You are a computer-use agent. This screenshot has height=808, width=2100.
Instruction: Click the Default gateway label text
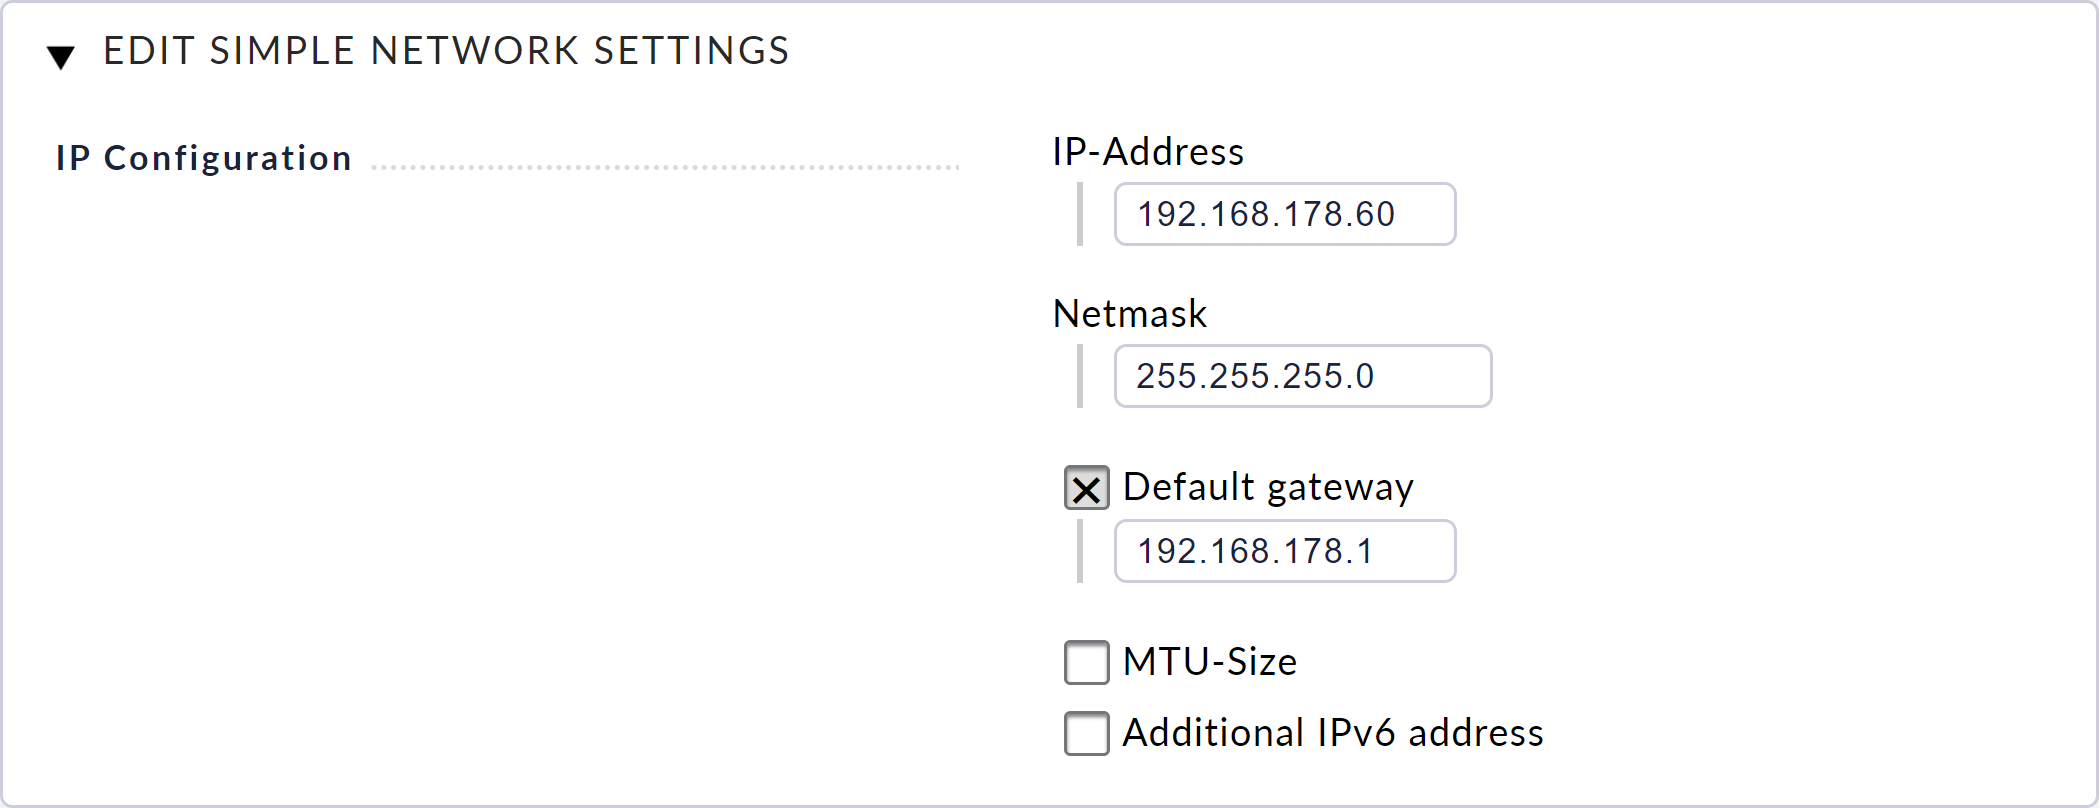coord(1268,487)
